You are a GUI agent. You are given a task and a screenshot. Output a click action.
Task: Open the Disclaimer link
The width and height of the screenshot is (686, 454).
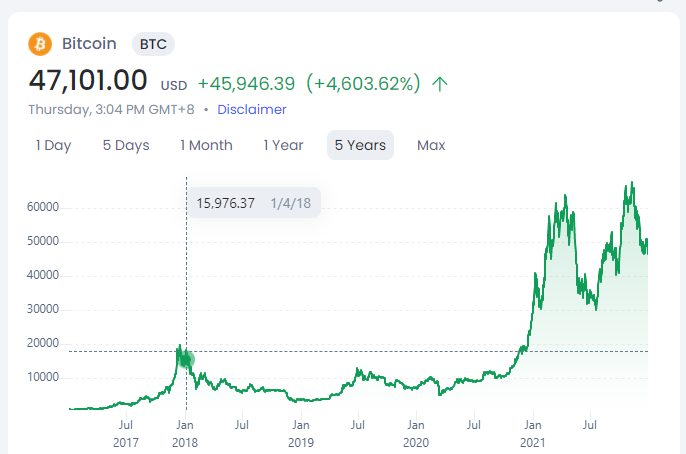252,109
